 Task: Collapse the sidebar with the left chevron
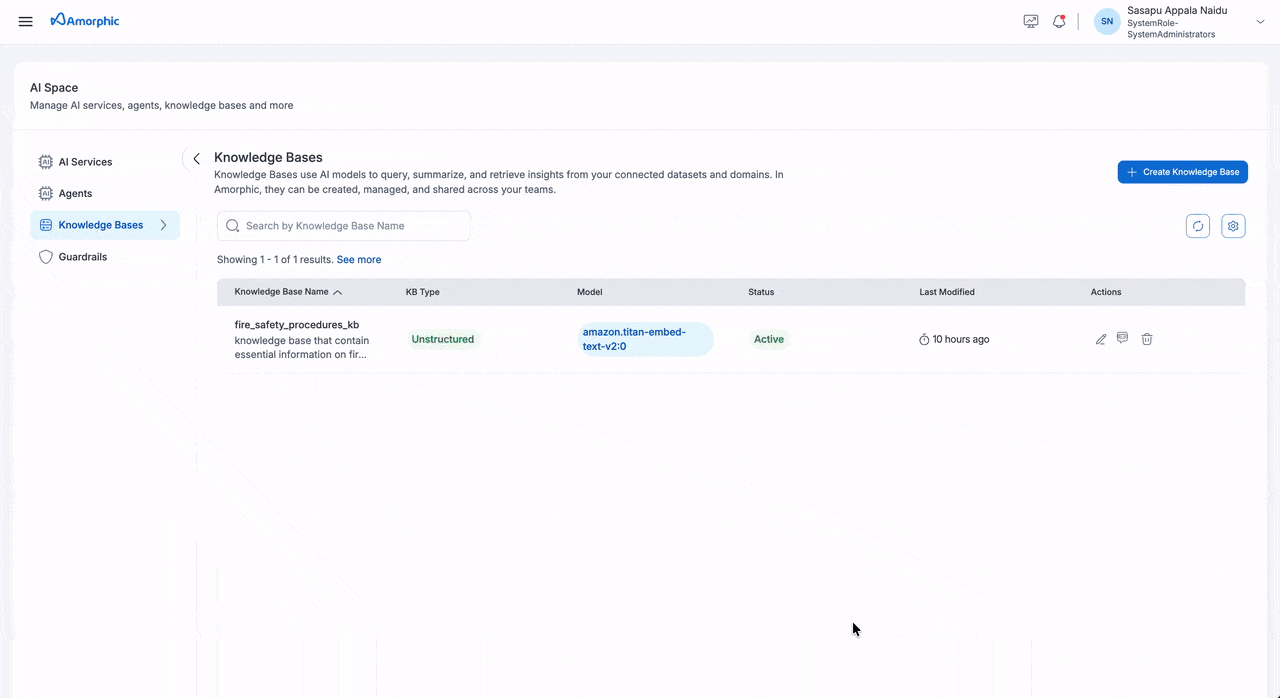pyautogui.click(x=196, y=158)
